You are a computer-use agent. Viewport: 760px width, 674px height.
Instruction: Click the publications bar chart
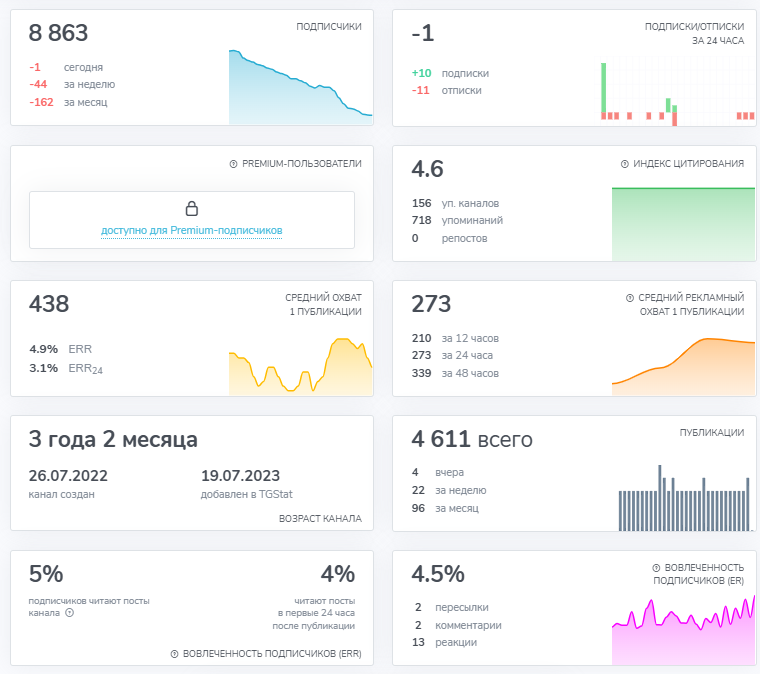[684, 498]
